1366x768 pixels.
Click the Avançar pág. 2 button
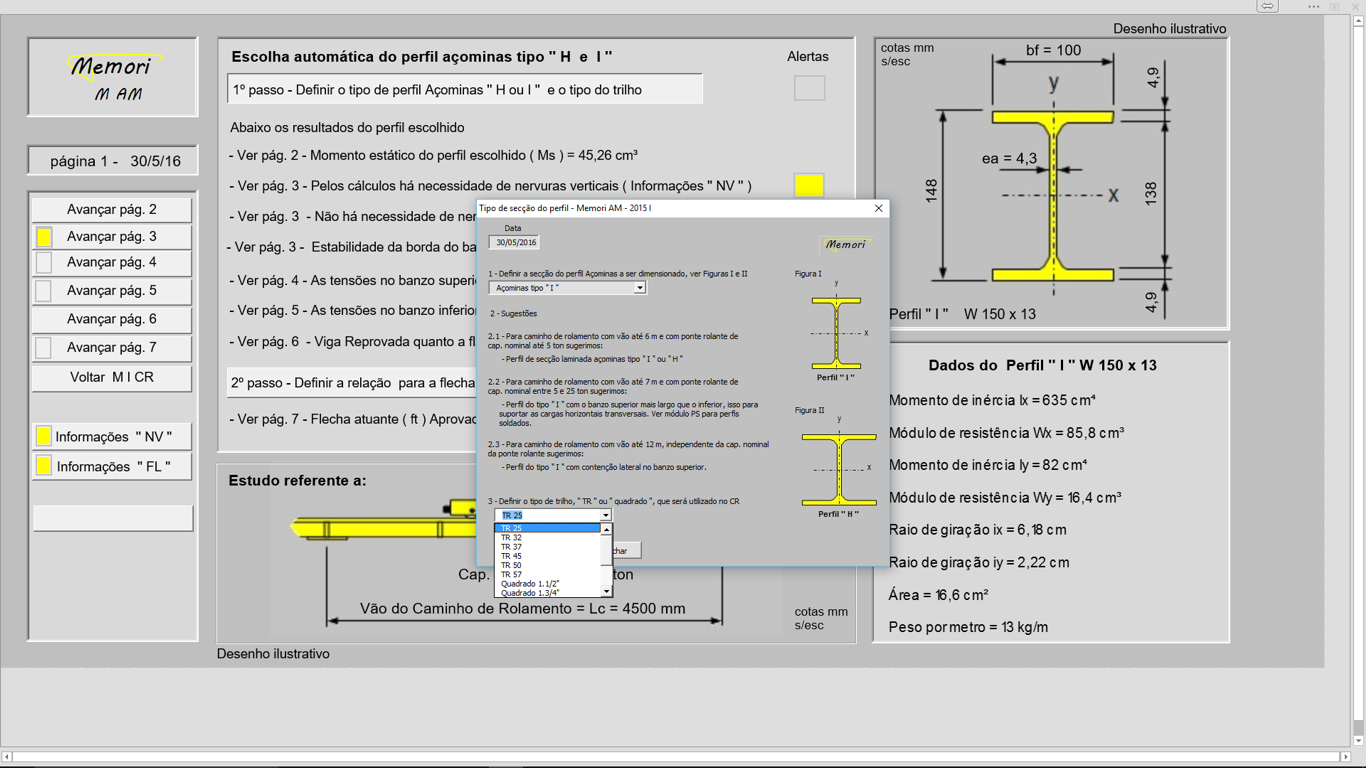click(x=112, y=209)
